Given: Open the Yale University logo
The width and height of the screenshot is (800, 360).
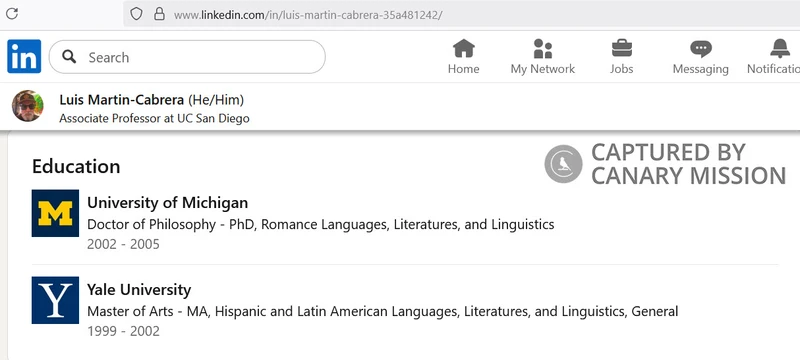Looking at the screenshot, I should pos(55,300).
